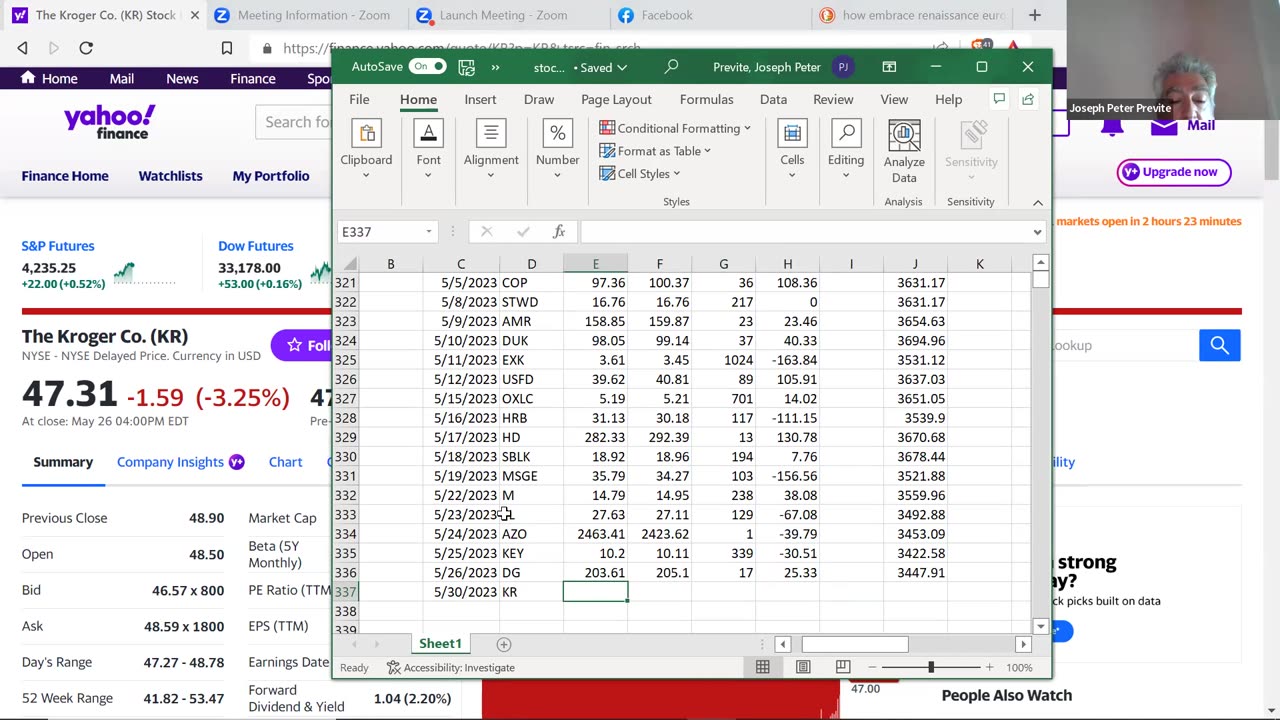The image size is (1280, 720).
Task: Open the Alignment group icon
Action: click(x=490, y=133)
